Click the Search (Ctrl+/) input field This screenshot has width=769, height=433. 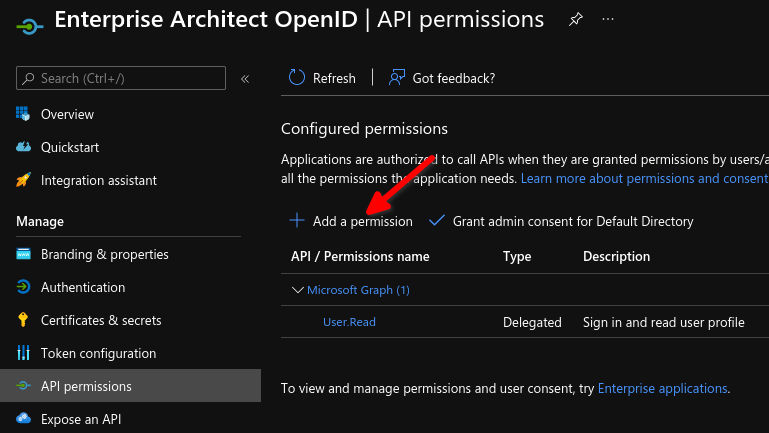[x=121, y=78]
